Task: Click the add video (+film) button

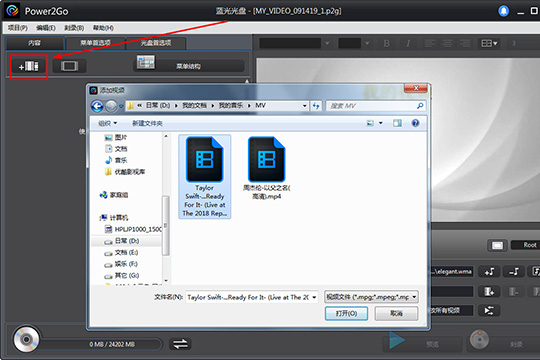Action: pos(29,66)
